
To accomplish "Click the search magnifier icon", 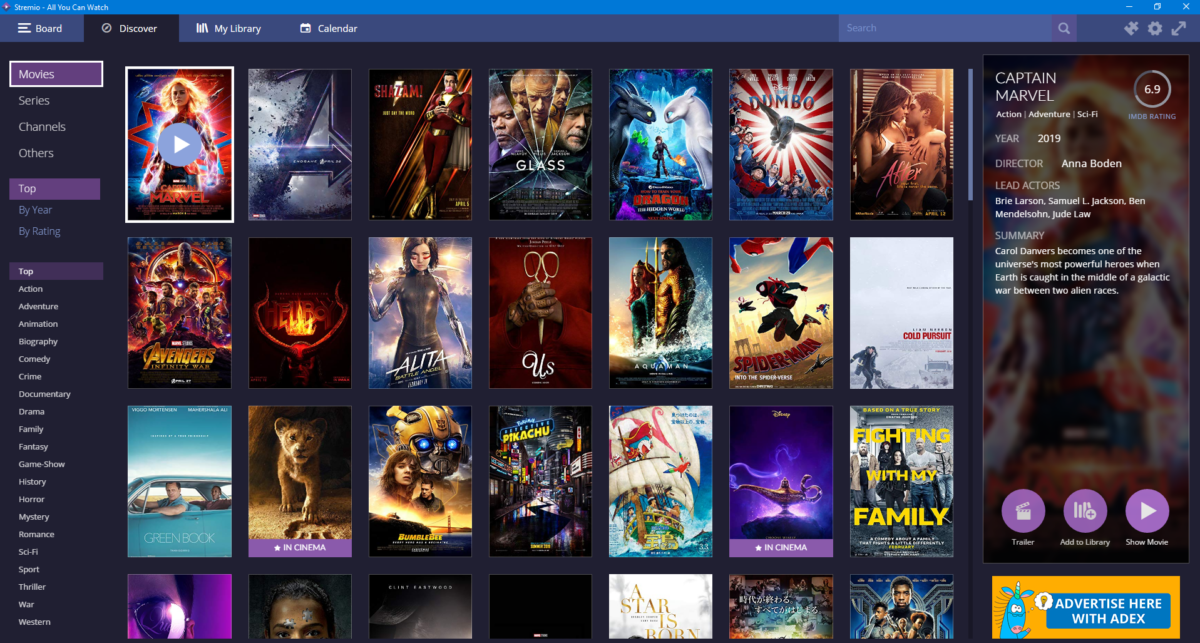I will click(x=1063, y=28).
